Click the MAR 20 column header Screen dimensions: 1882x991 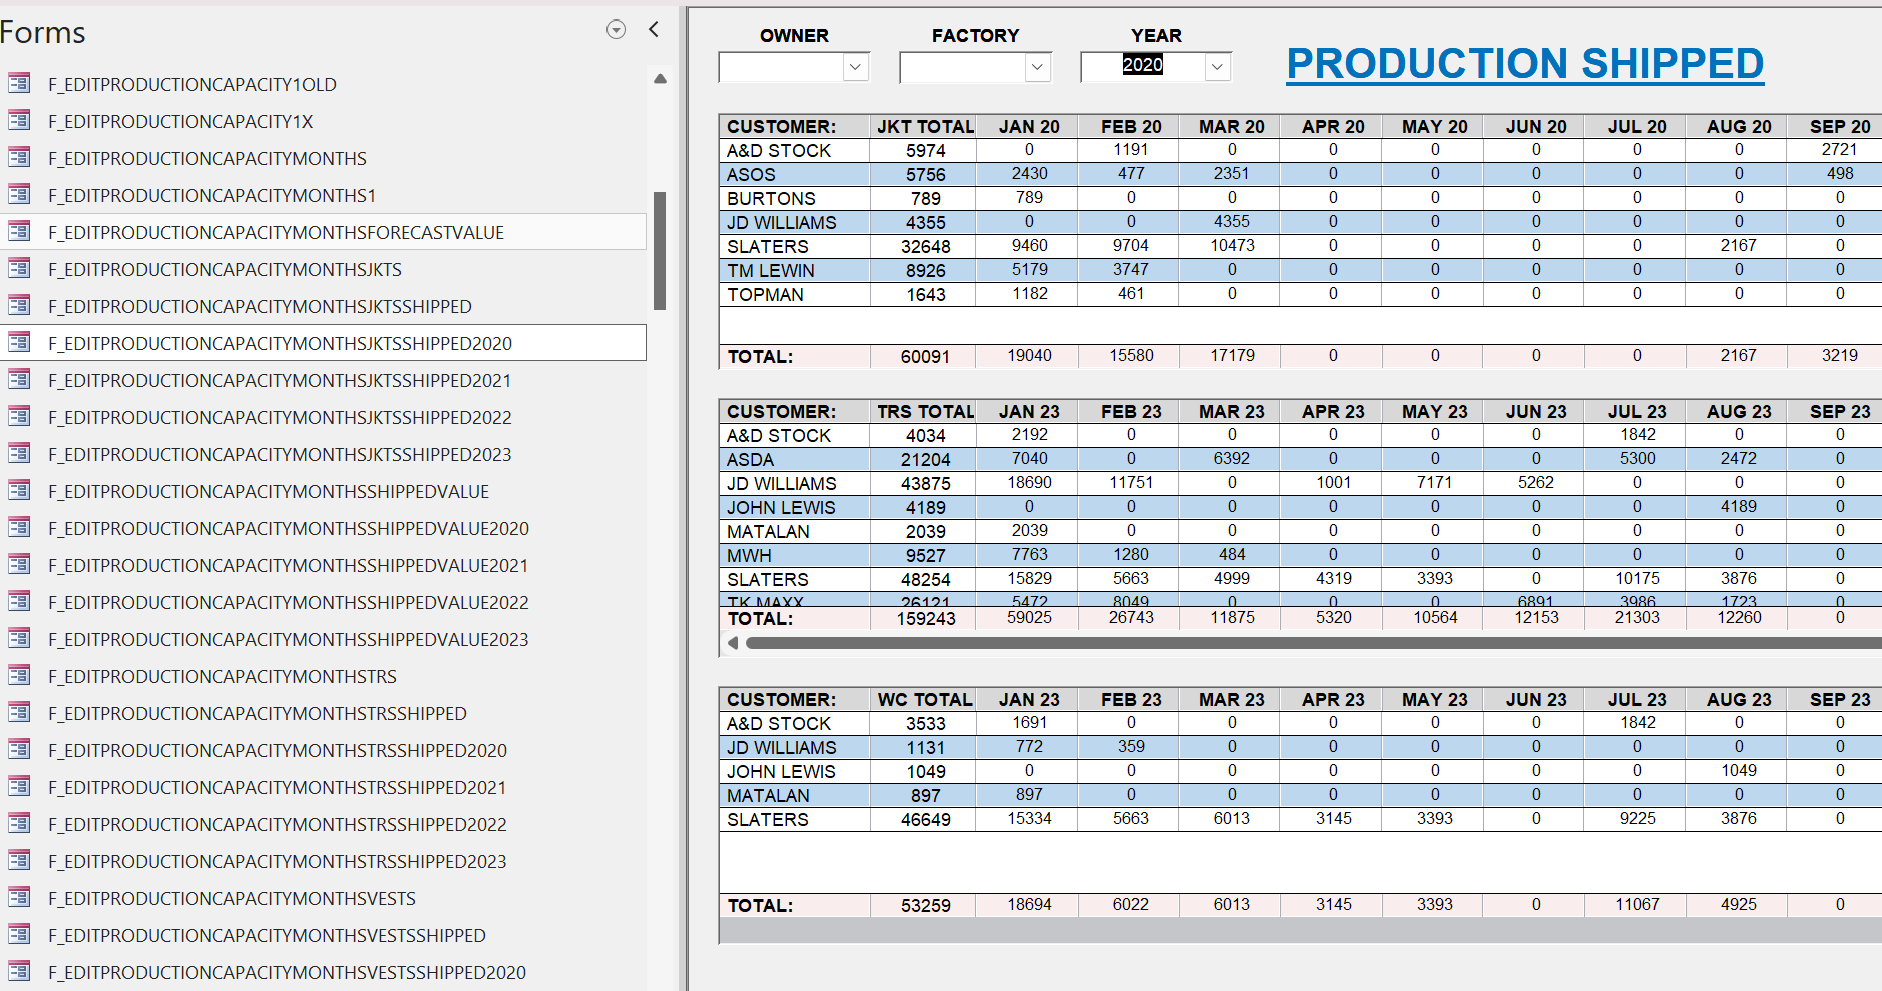(1232, 126)
